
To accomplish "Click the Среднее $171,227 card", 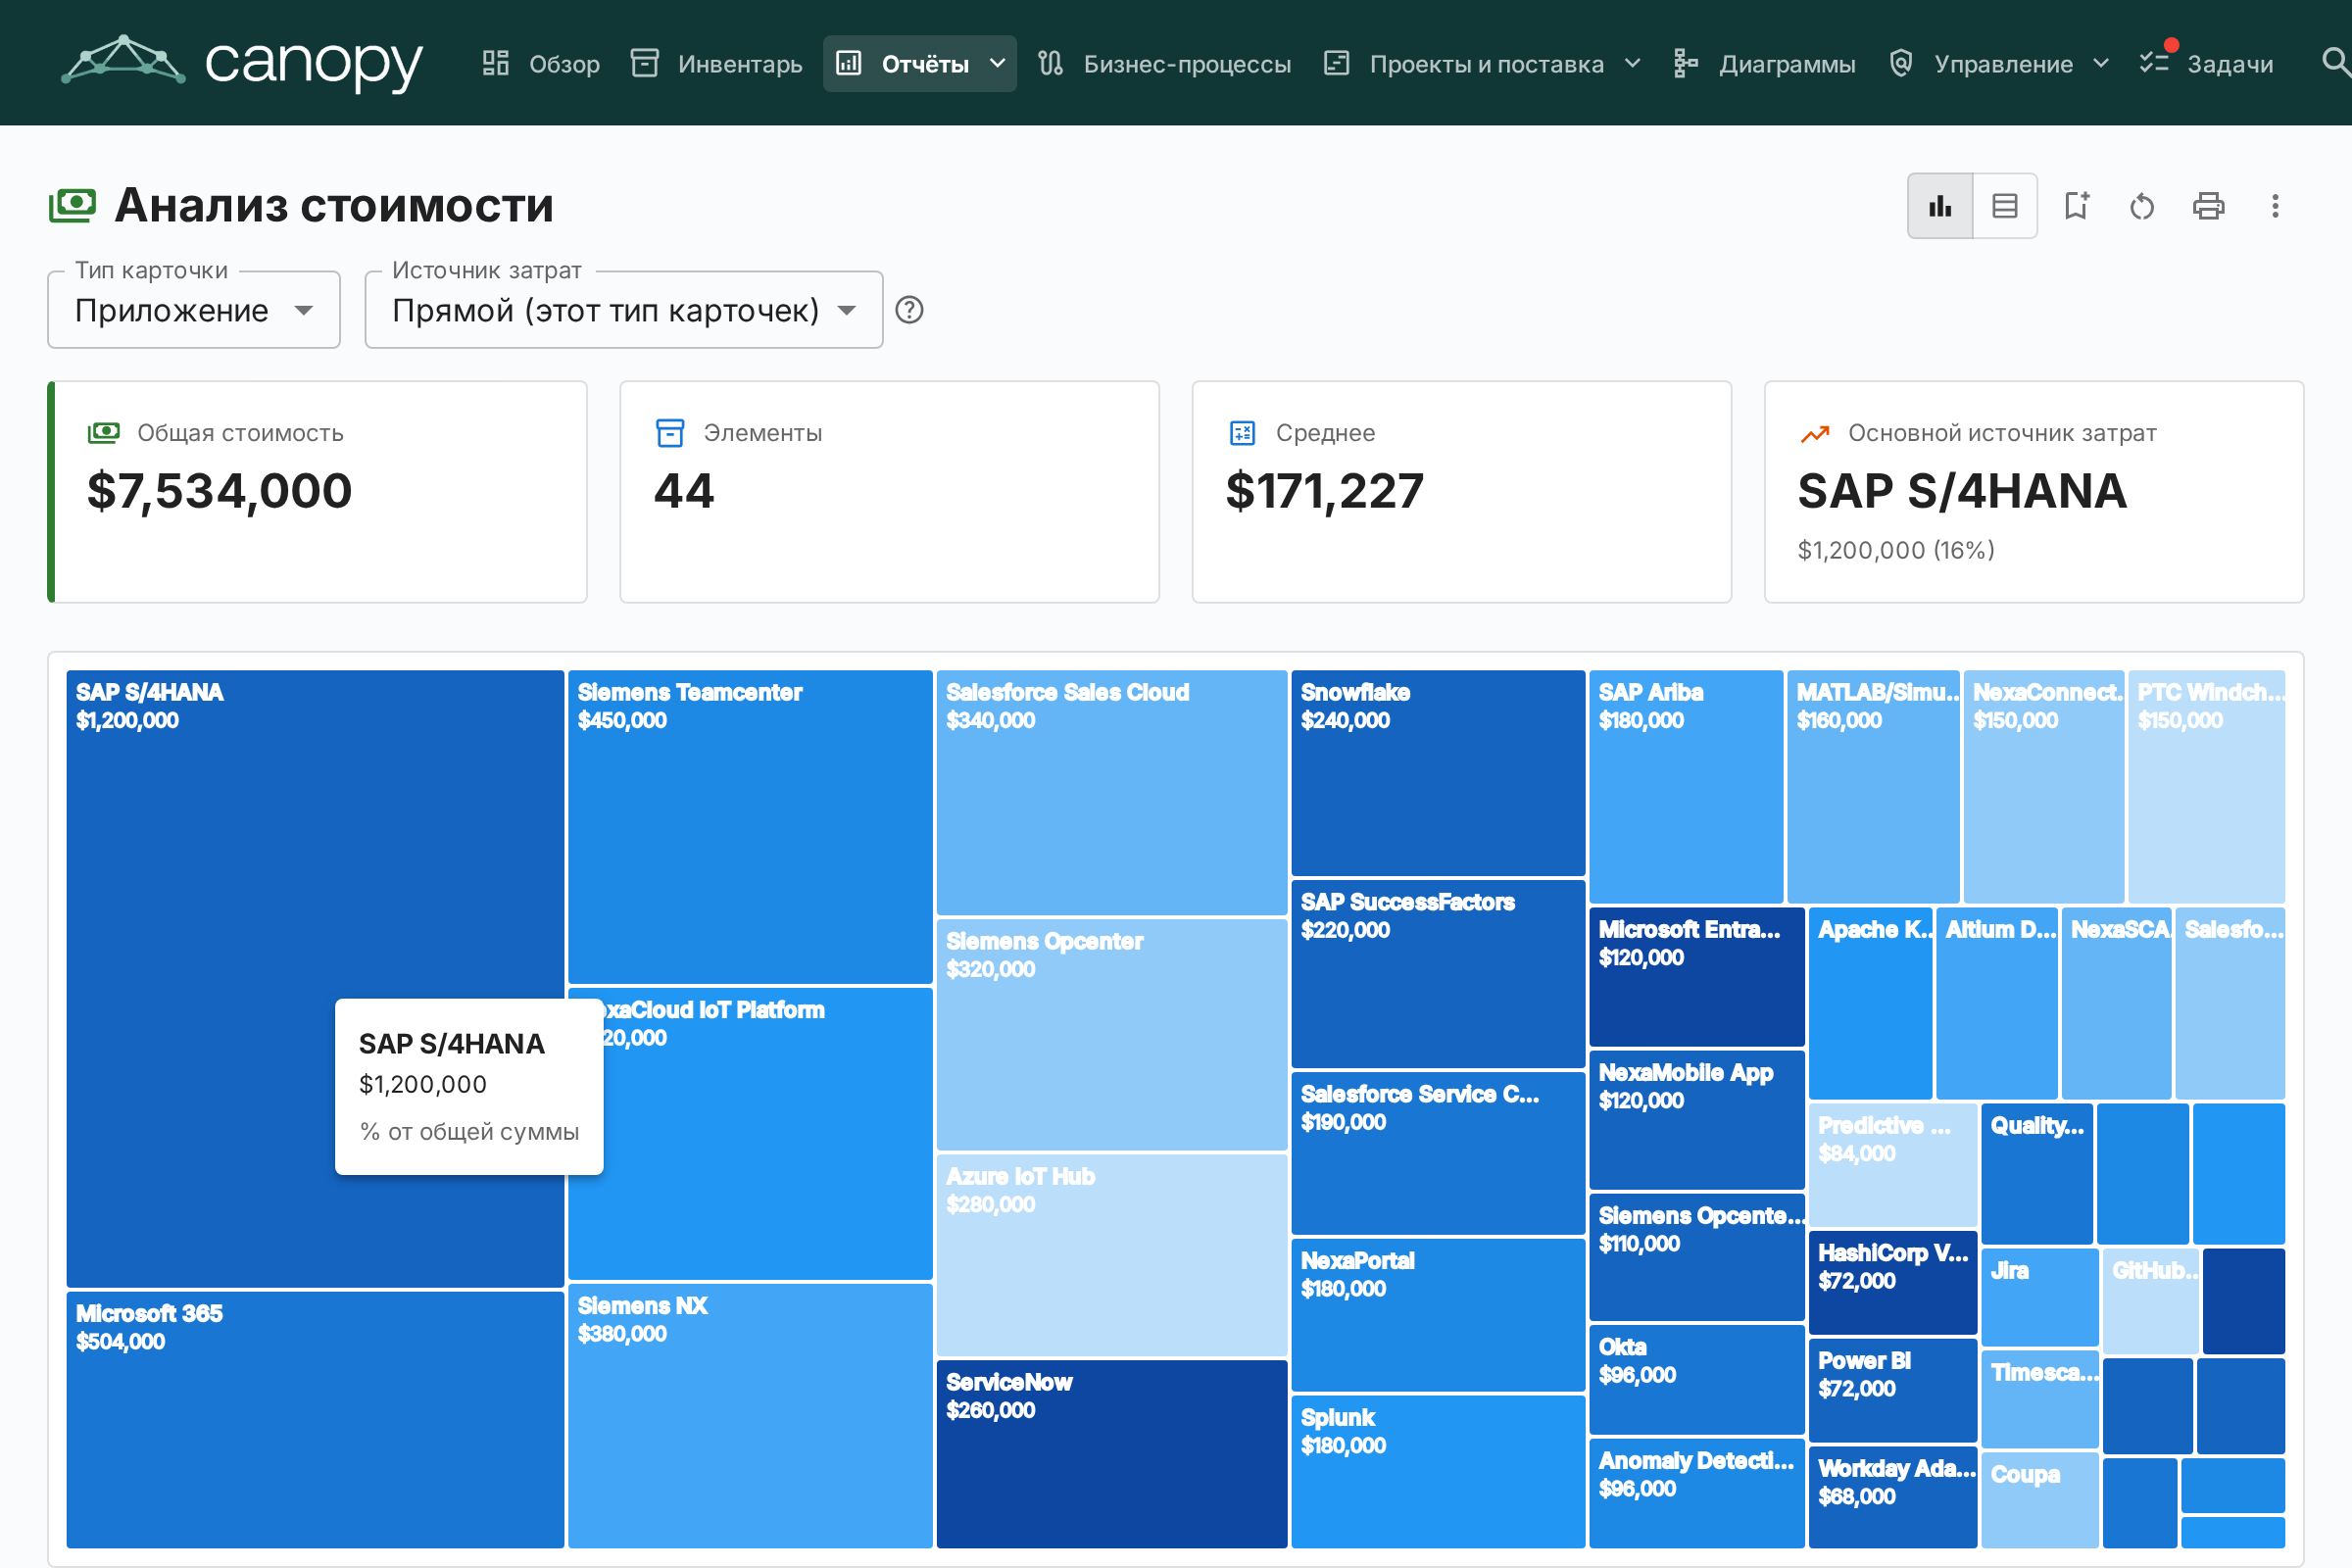I will click(1461, 491).
